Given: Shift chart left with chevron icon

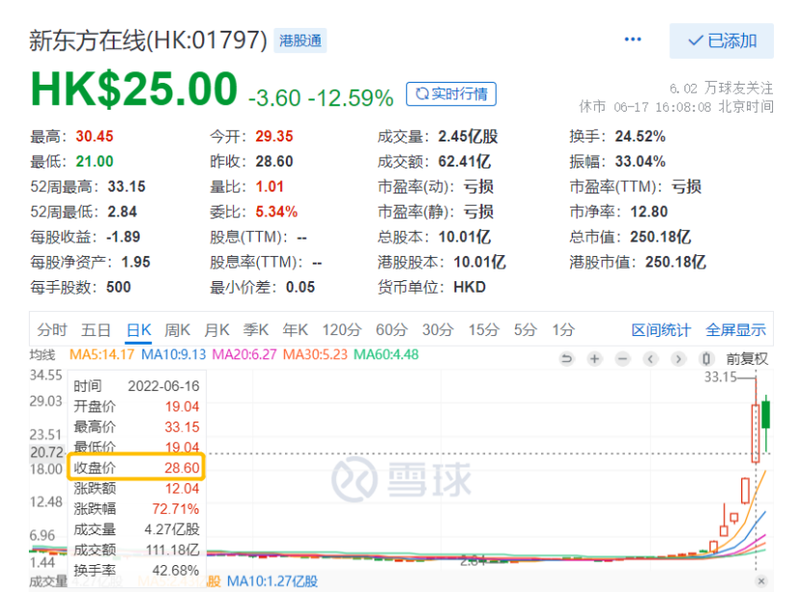Looking at the screenshot, I should [x=651, y=359].
